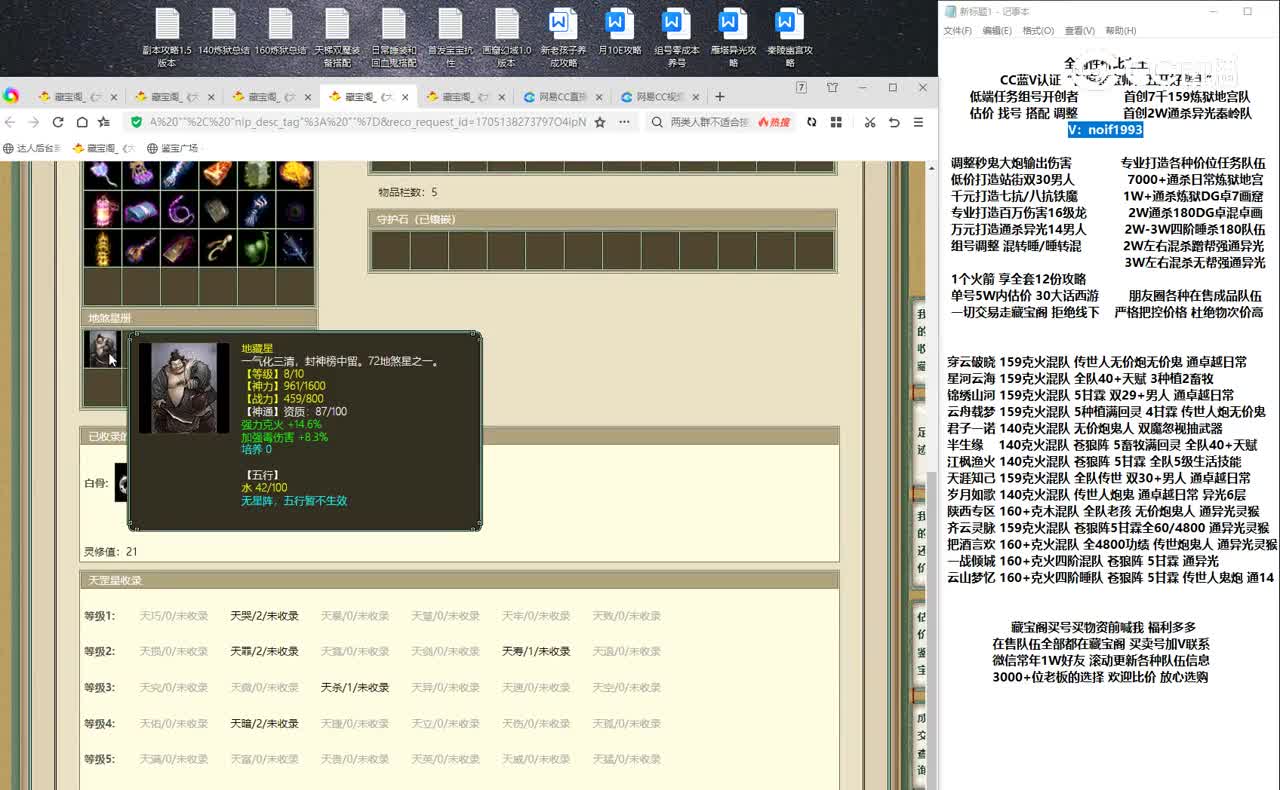Bookmark this page with the star icon
Image resolution: width=1280 pixels, height=790 pixels.
pos(600,122)
